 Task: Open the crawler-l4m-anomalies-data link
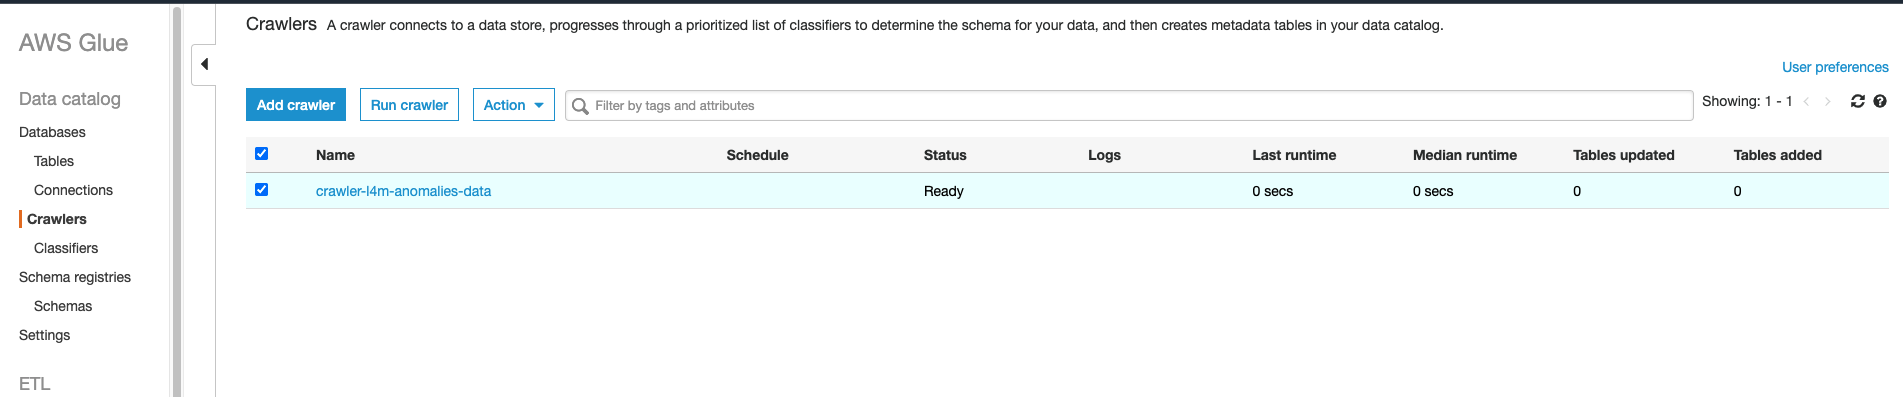(x=403, y=191)
